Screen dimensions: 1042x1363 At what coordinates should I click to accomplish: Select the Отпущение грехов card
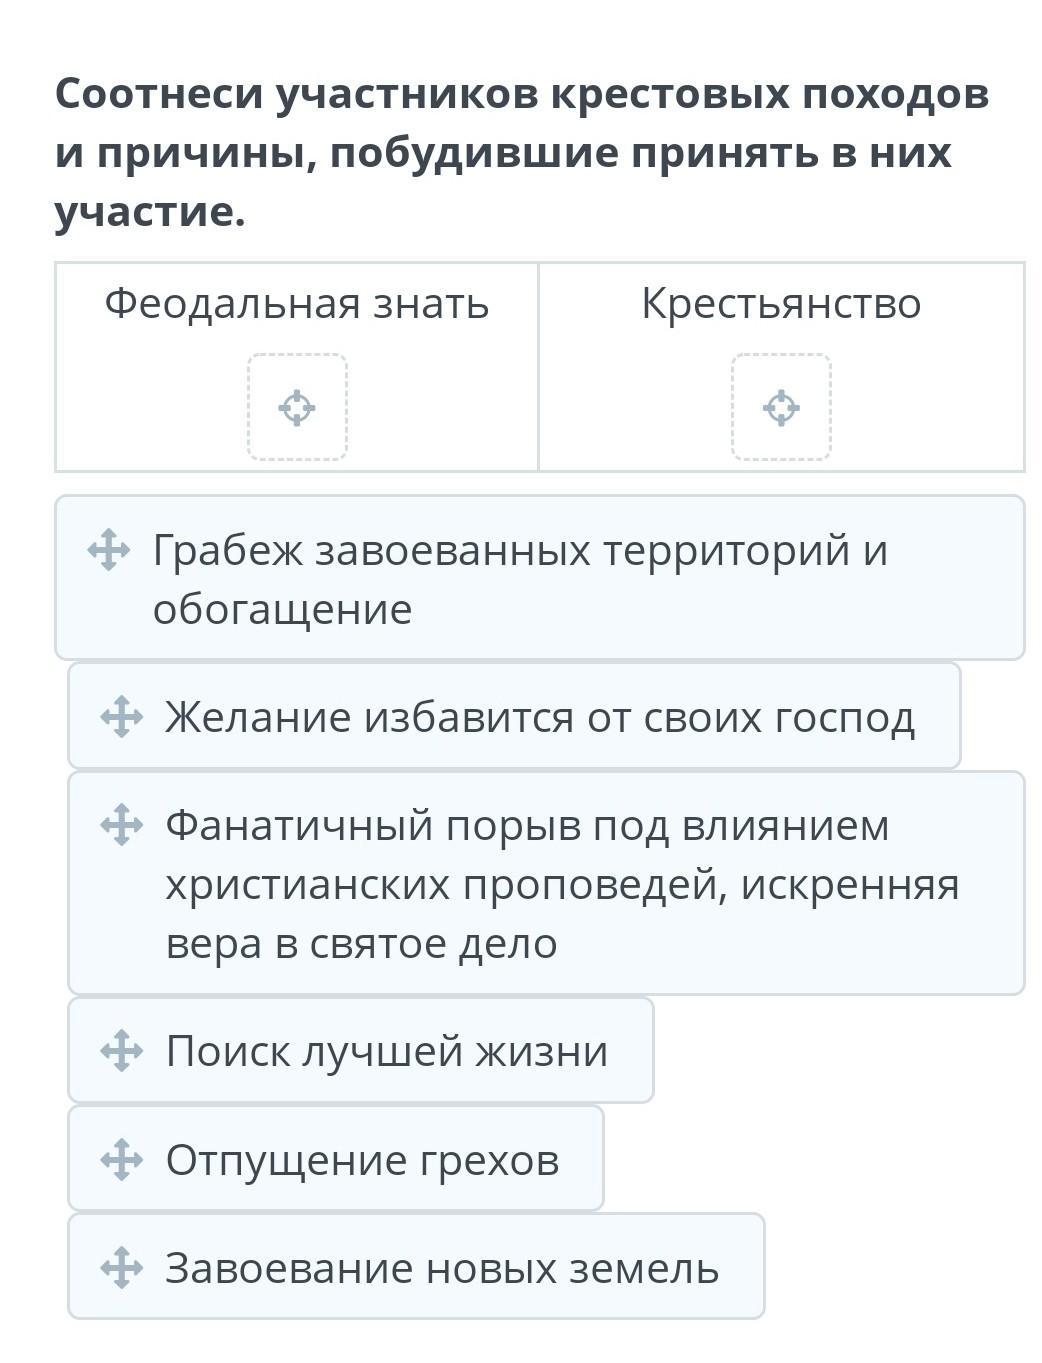click(362, 1160)
